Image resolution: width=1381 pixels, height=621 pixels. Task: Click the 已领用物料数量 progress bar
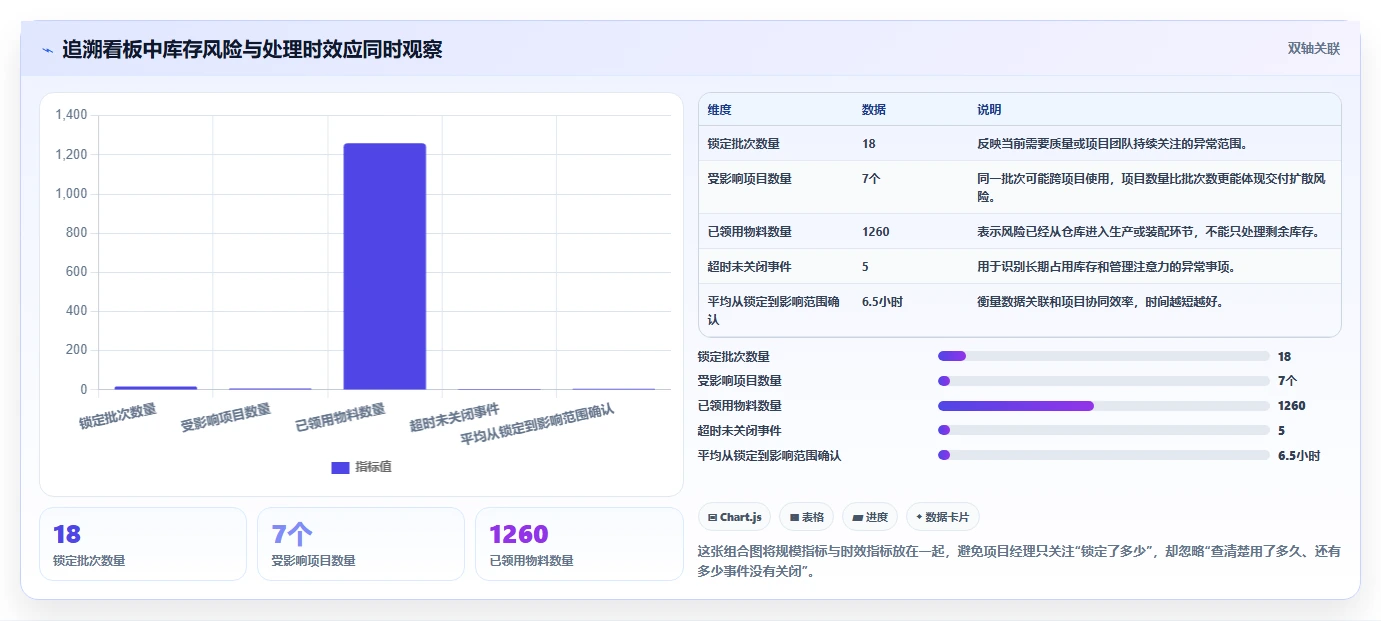[1104, 406]
